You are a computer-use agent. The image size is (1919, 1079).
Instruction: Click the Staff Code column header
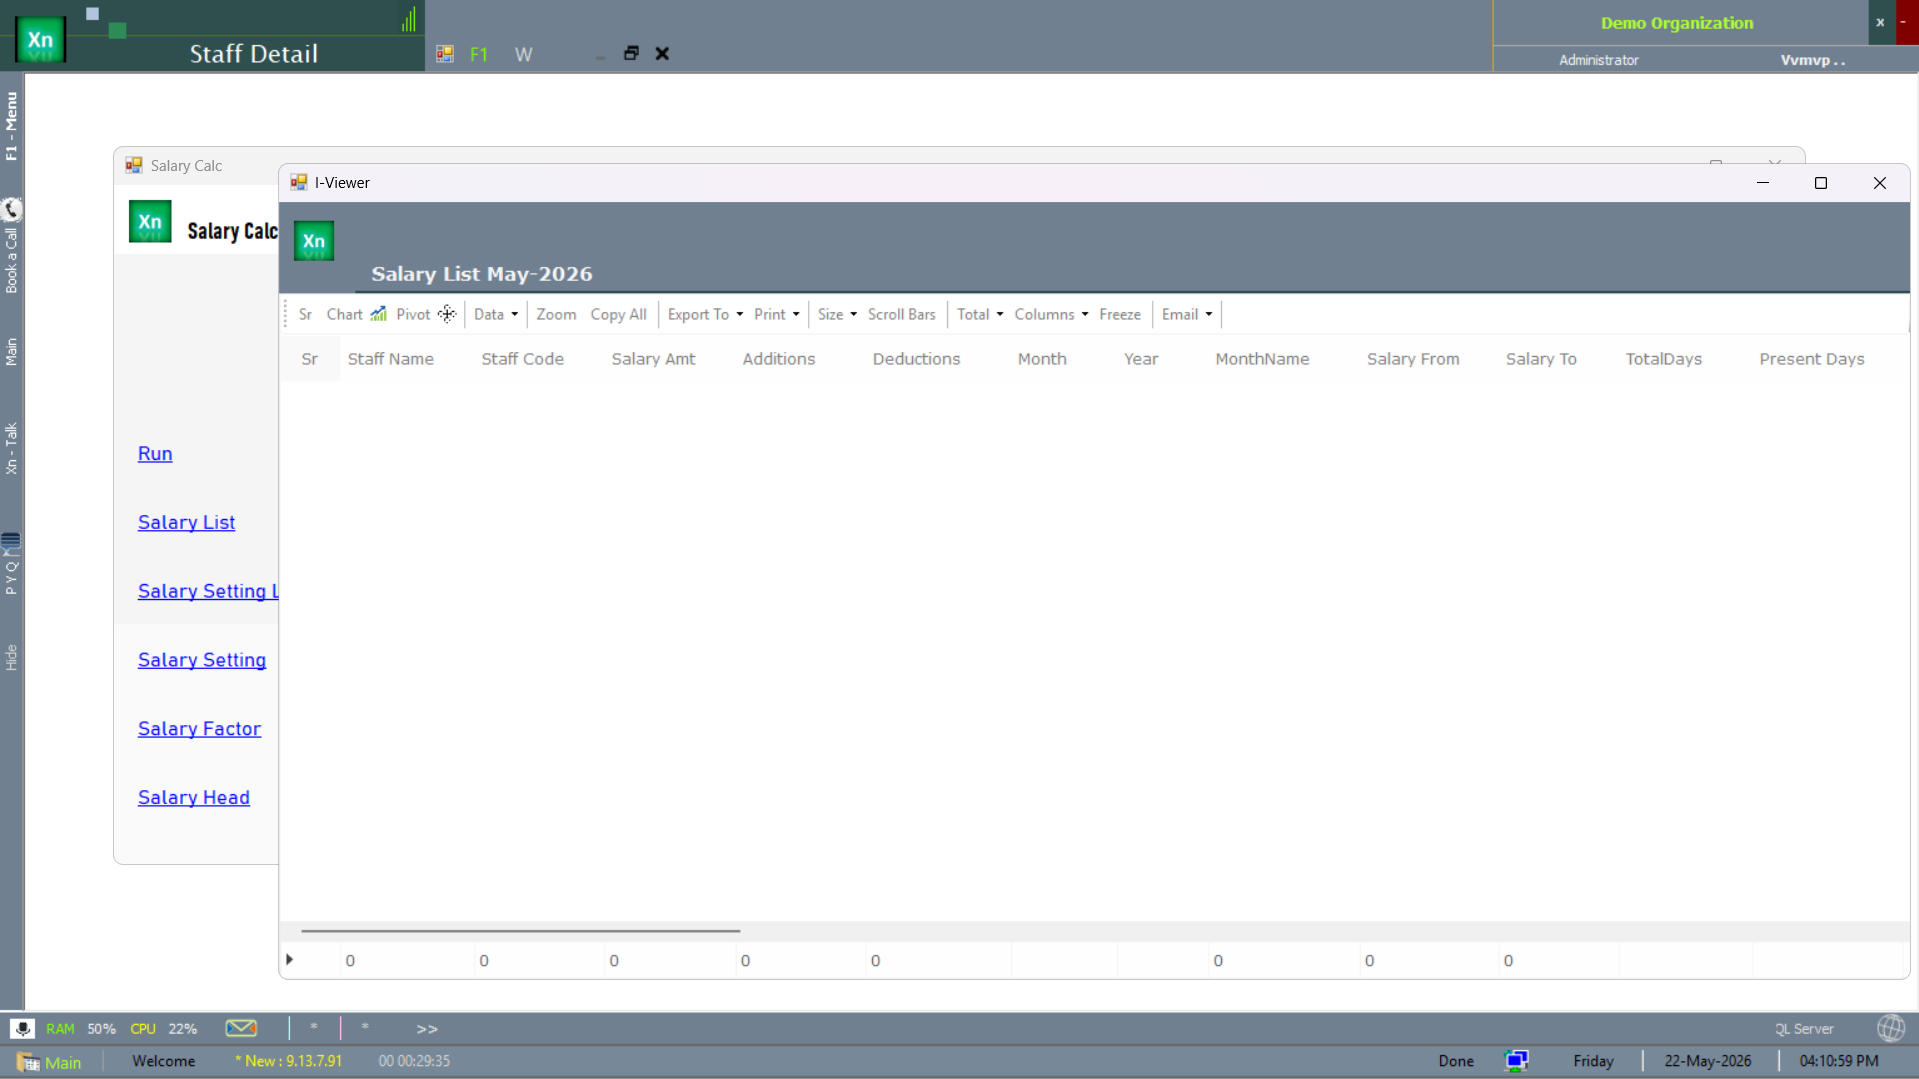coord(523,359)
